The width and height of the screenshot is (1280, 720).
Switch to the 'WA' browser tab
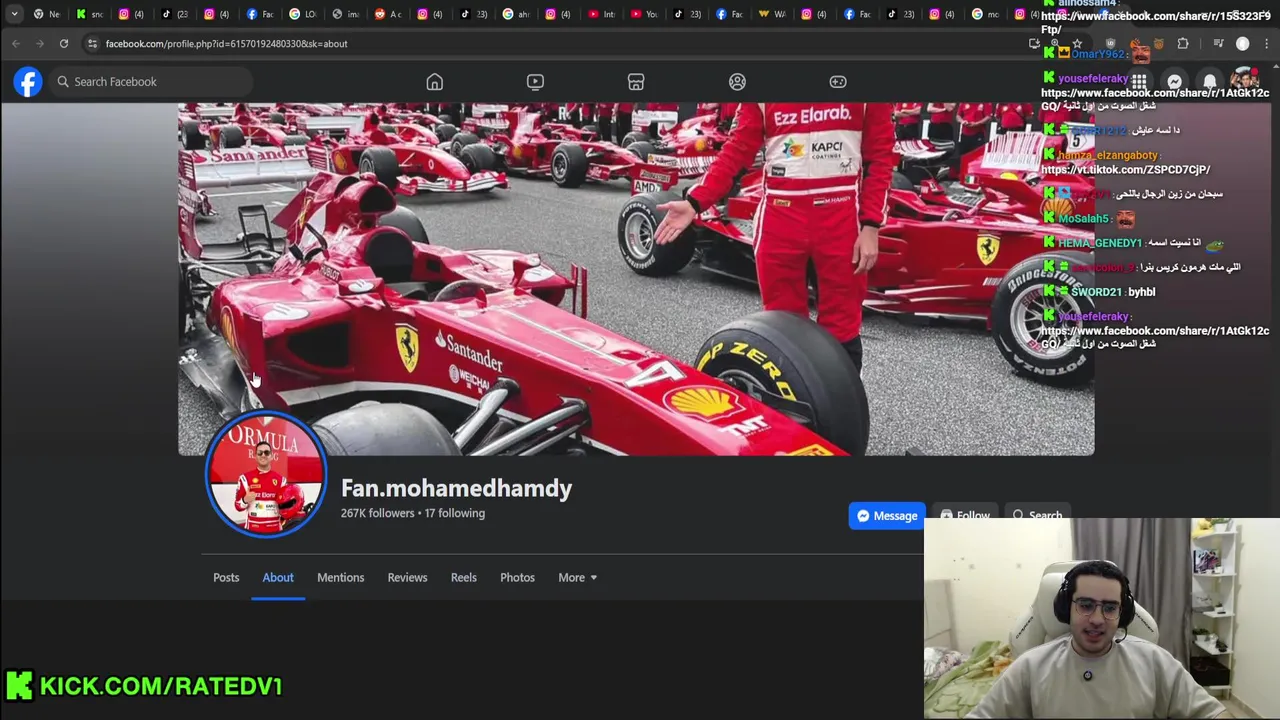pos(771,14)
